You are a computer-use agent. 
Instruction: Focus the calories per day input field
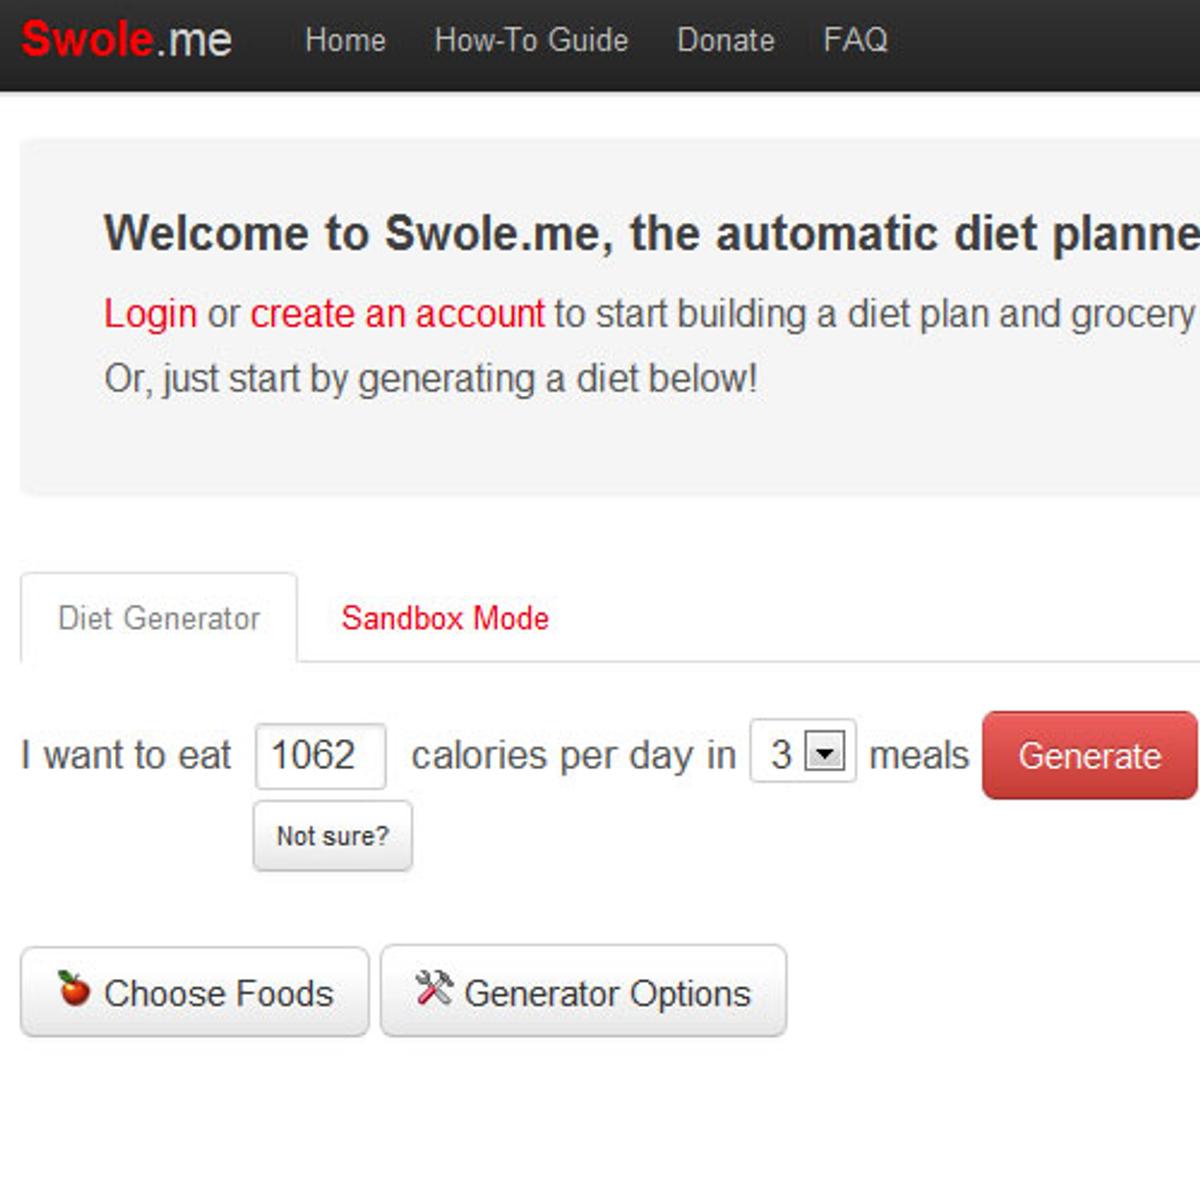coord(320,755)
